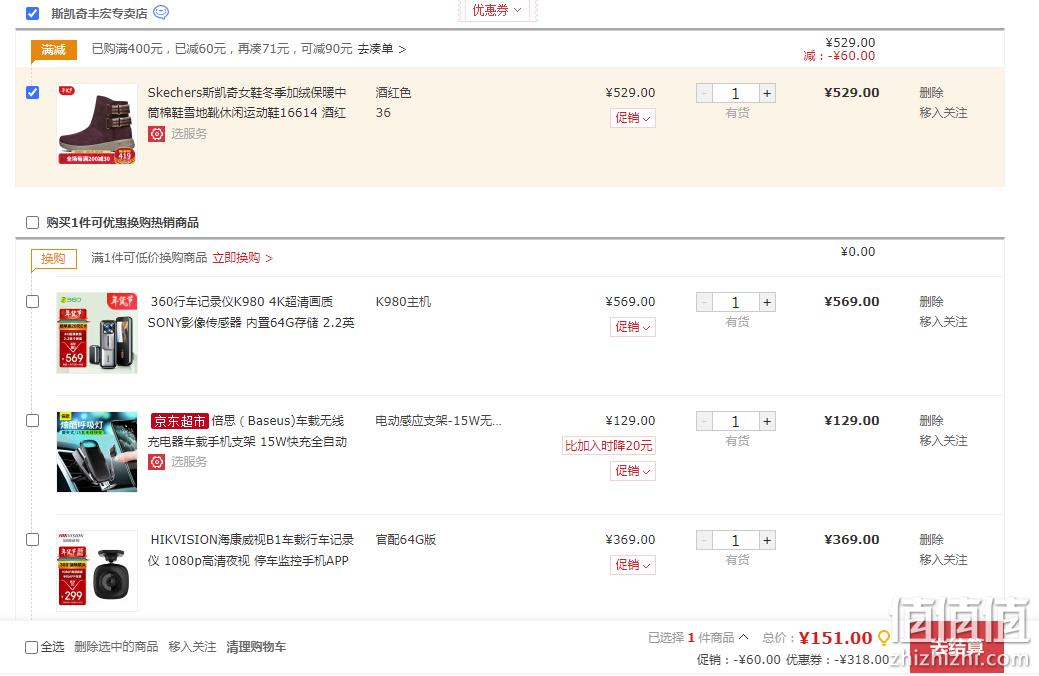The width and height of the screenshot is (1039, 676).
Task: Click 移入关注 in the bottom bar
Action: [x=192, y=647]
